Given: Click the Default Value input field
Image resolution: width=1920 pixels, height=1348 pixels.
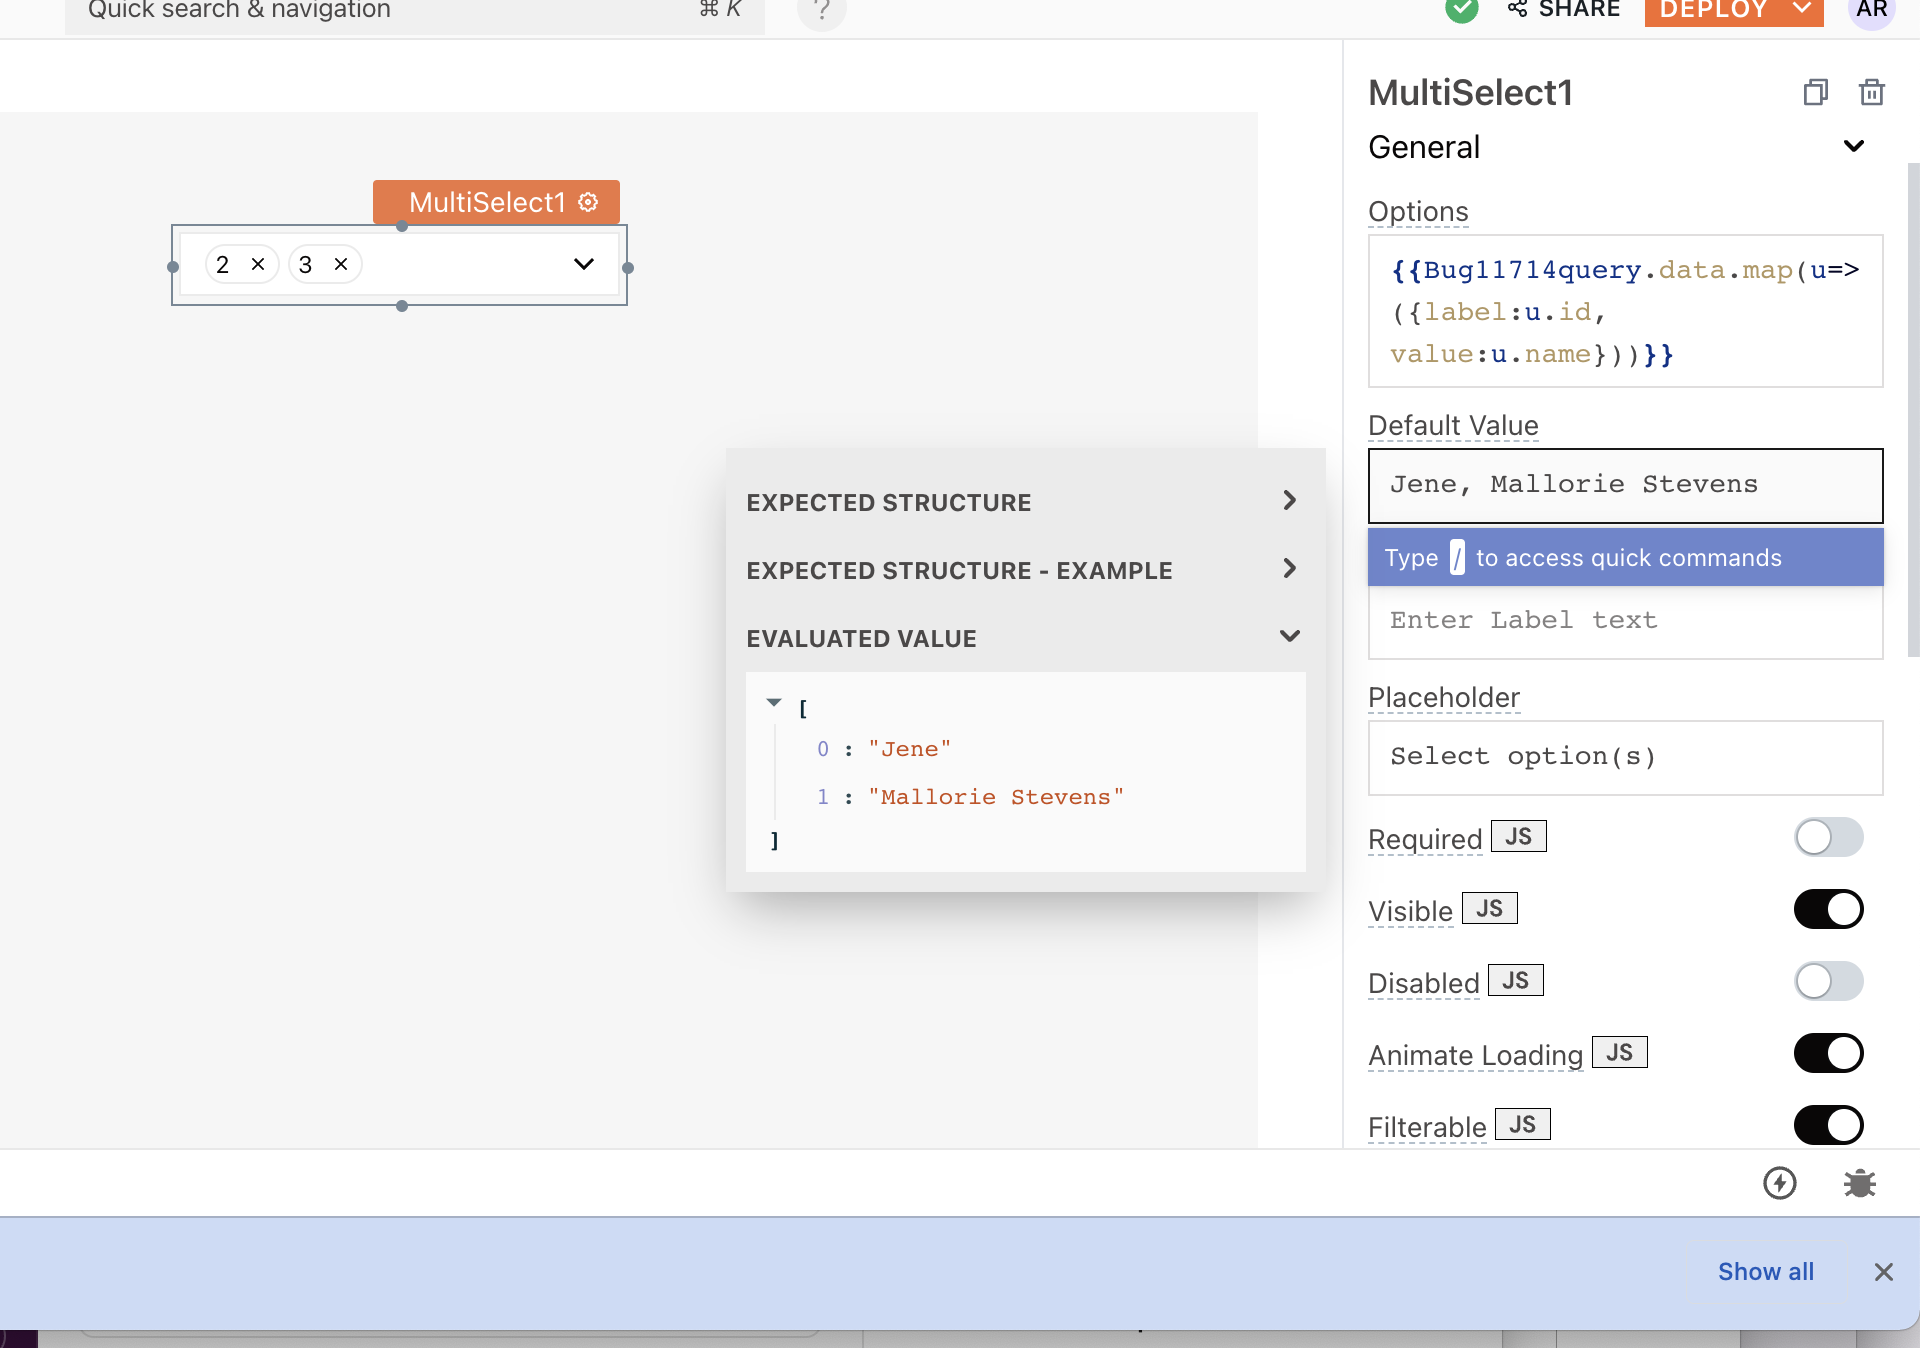Looking at the screenshot, I should point(1624,485).
